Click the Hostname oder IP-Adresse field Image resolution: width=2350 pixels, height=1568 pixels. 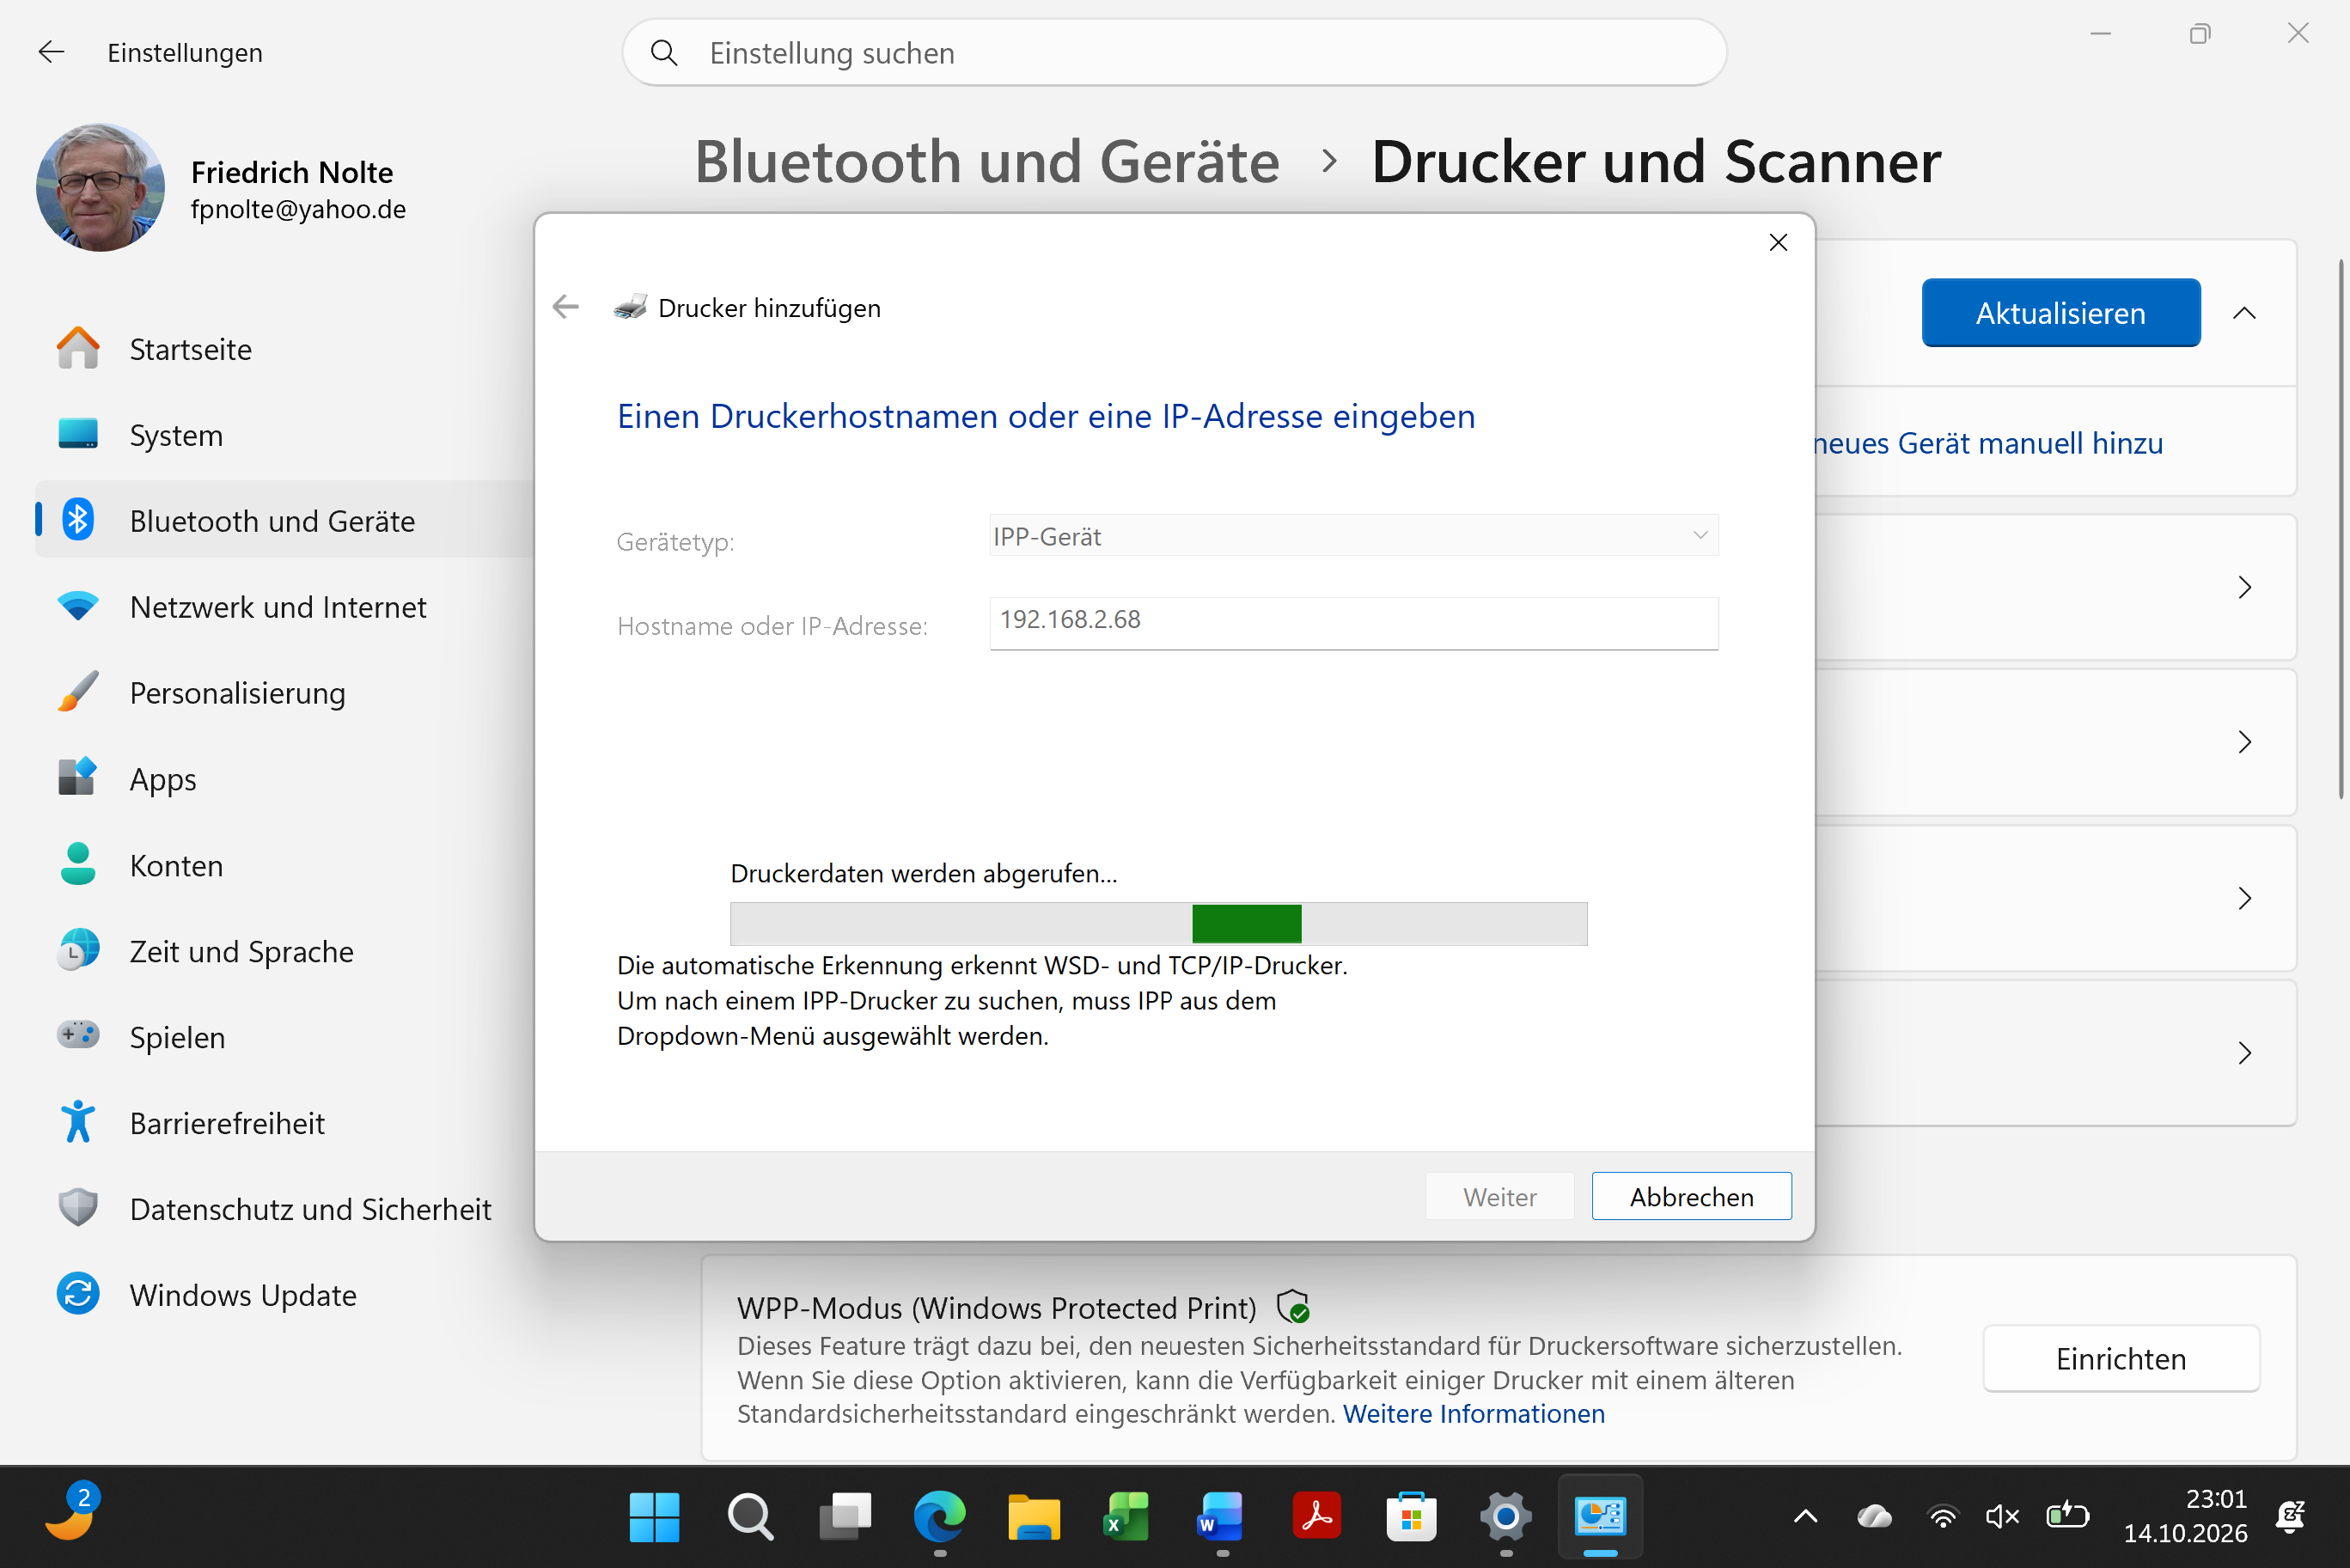(1353, 622)
